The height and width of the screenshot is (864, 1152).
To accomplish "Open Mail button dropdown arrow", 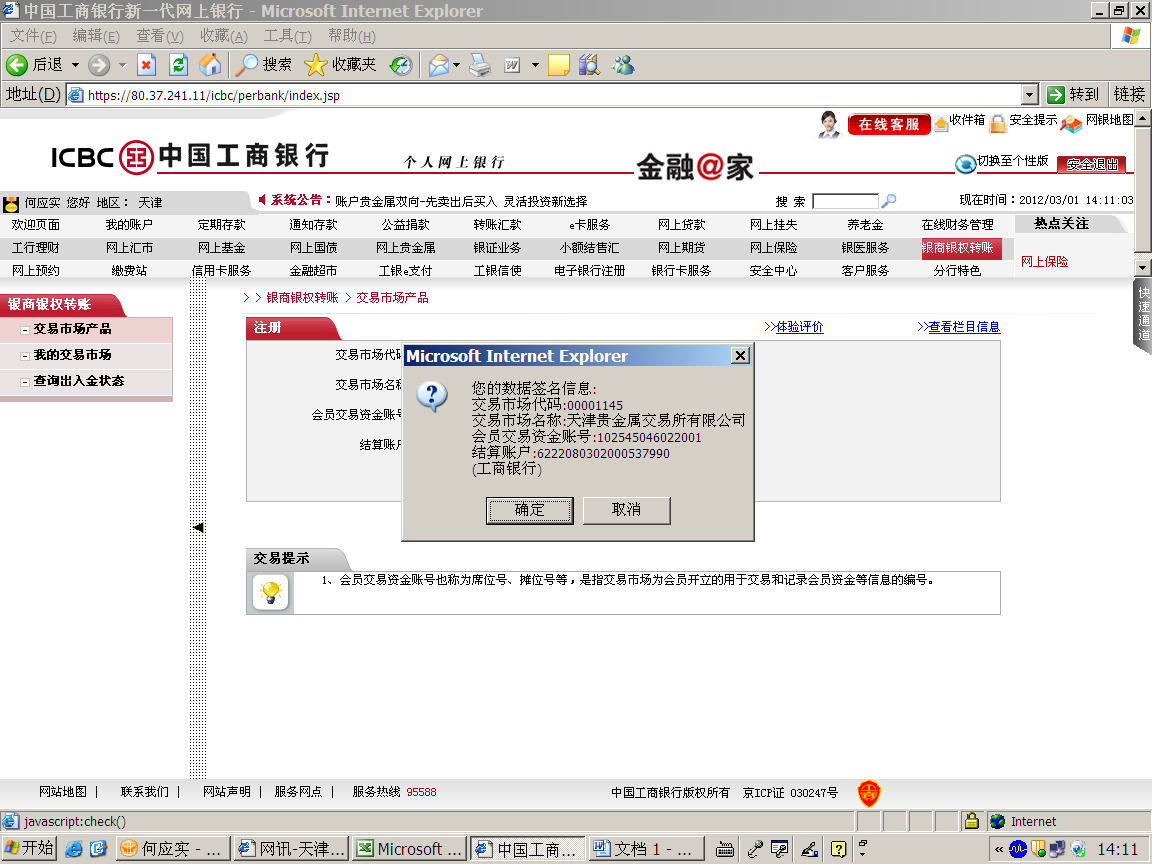I will coord(456,65).
